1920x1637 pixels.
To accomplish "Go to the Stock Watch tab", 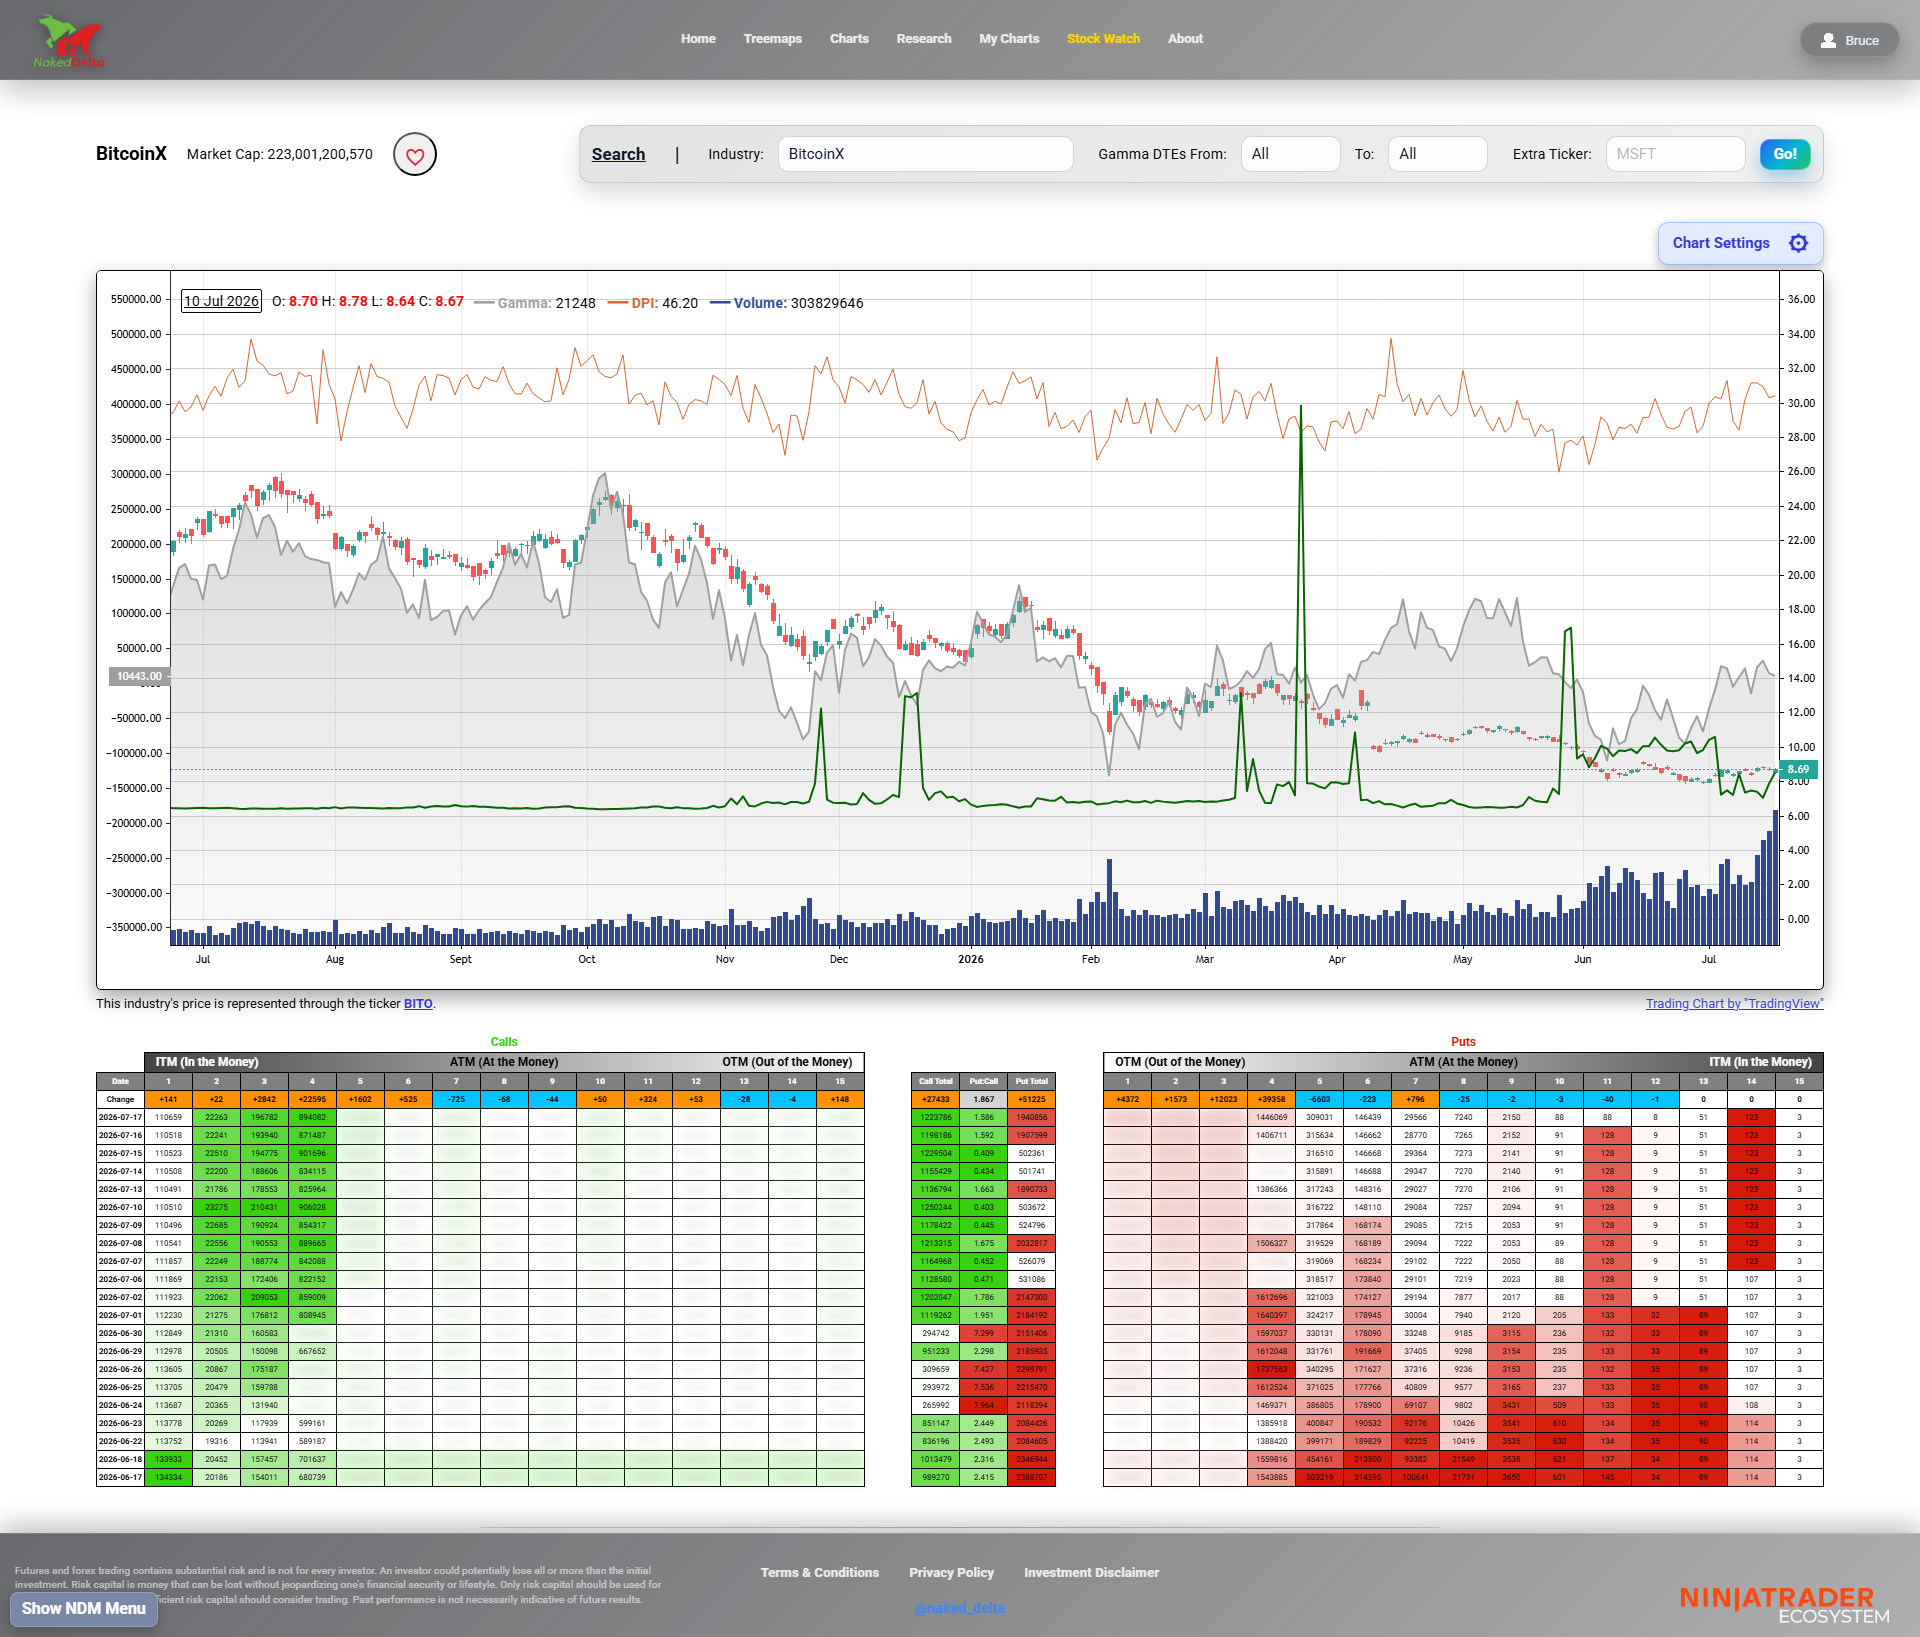I will [x=1103, y=39].
